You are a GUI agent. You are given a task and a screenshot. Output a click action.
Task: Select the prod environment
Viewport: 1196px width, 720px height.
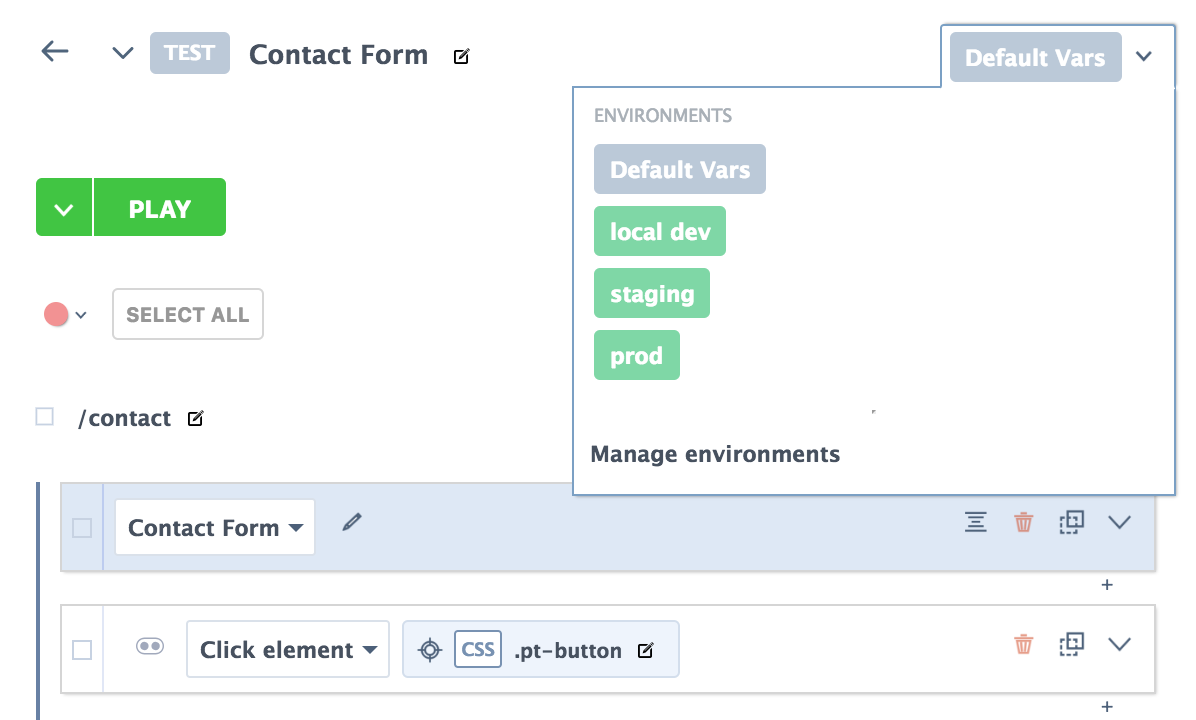(637, 355)
